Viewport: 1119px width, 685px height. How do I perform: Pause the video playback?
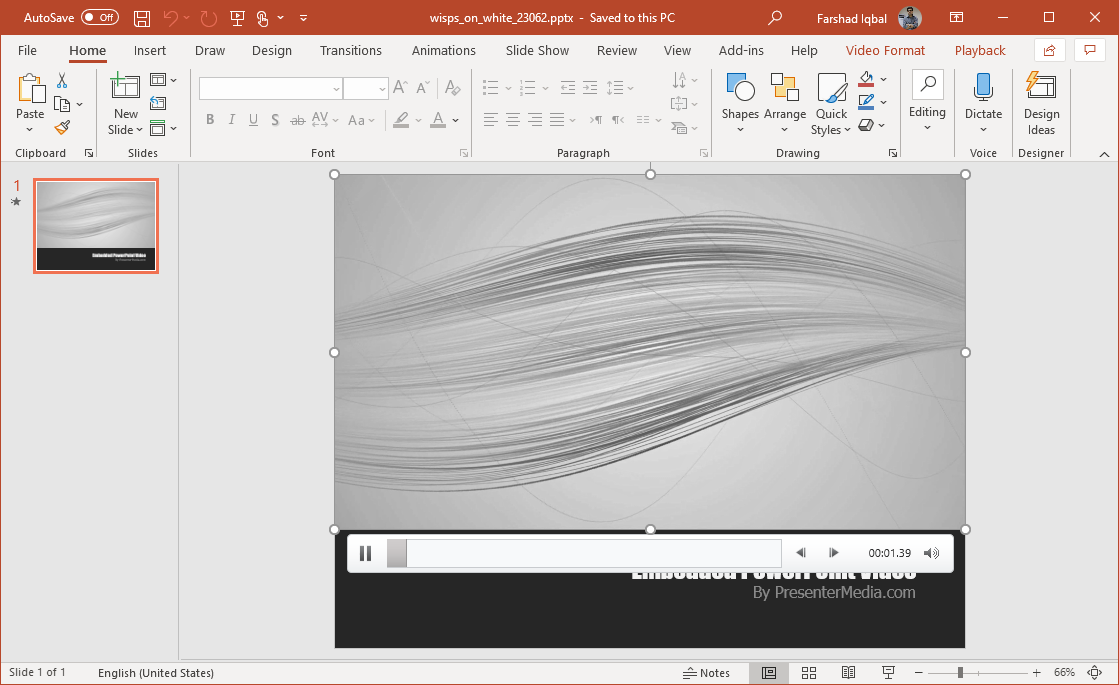point(365,554)
